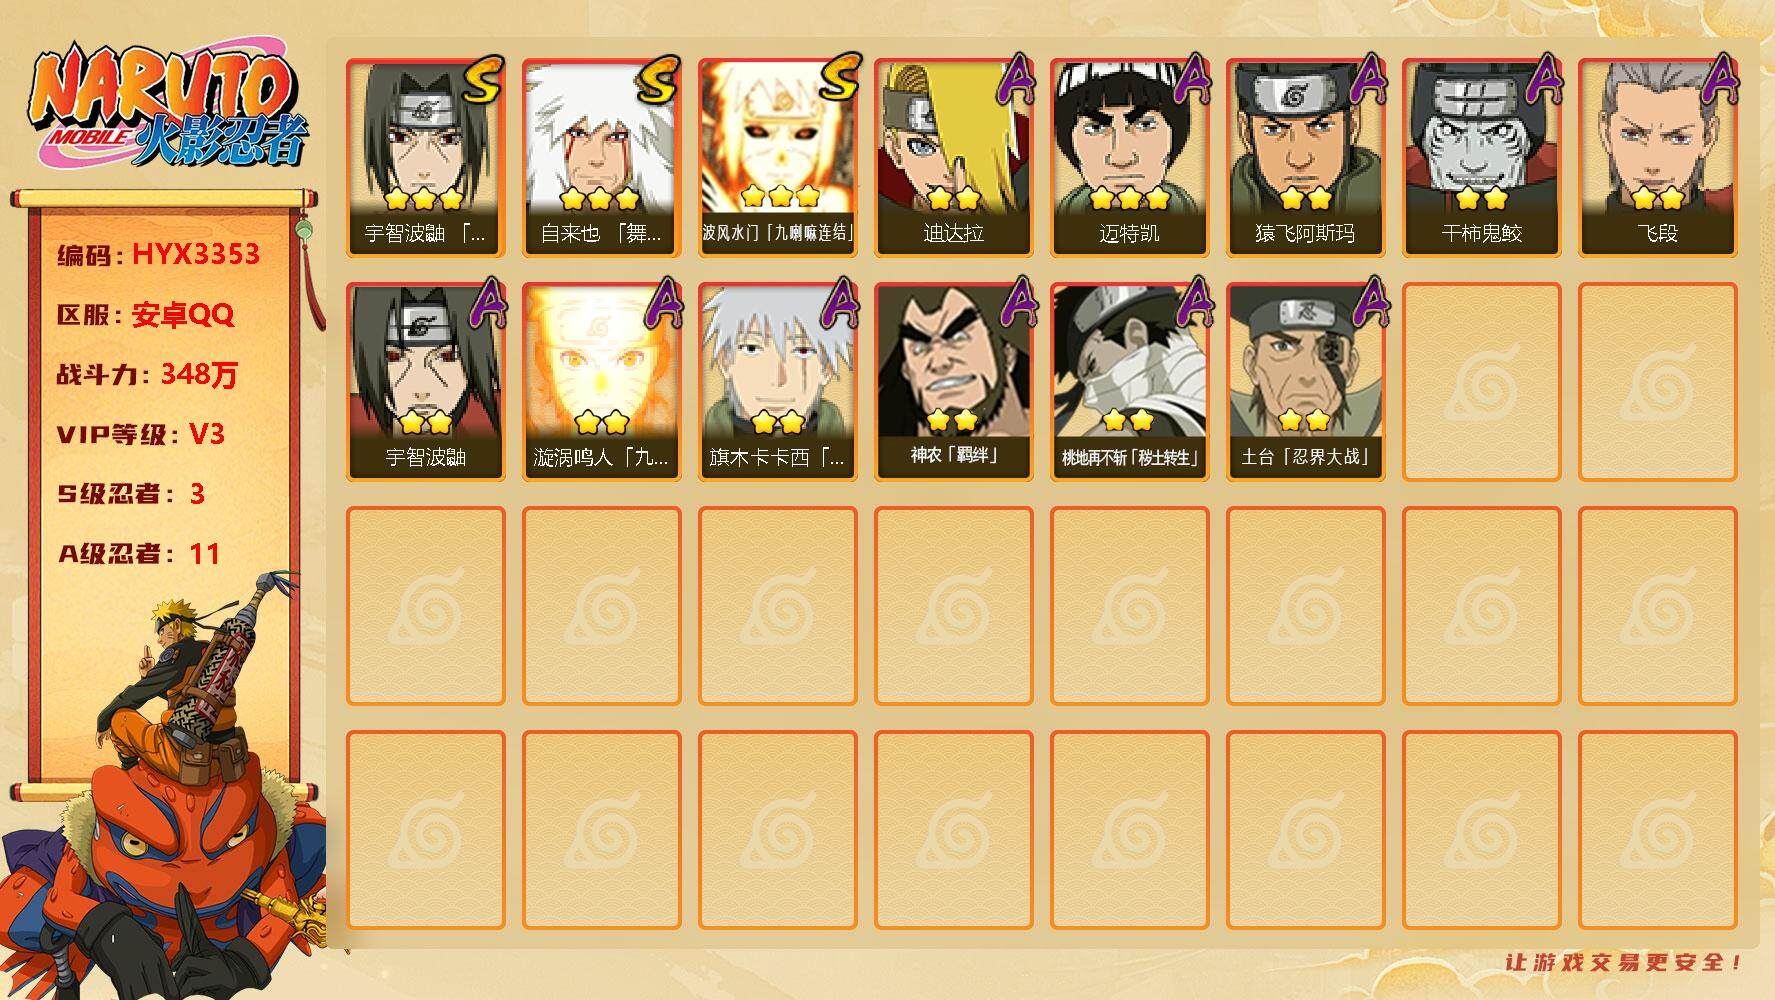Choose the 迈特凯 character card
This screenshot has width=1775, height=1000.
click(x=1129, y=158)
